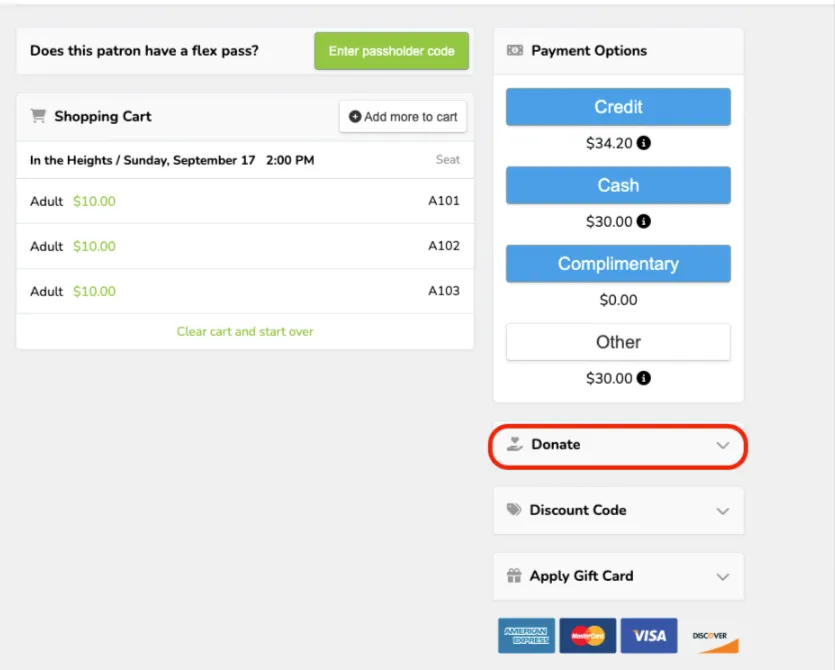
Task: Expand the Apply Gift Card chevron
Action: 723,577
